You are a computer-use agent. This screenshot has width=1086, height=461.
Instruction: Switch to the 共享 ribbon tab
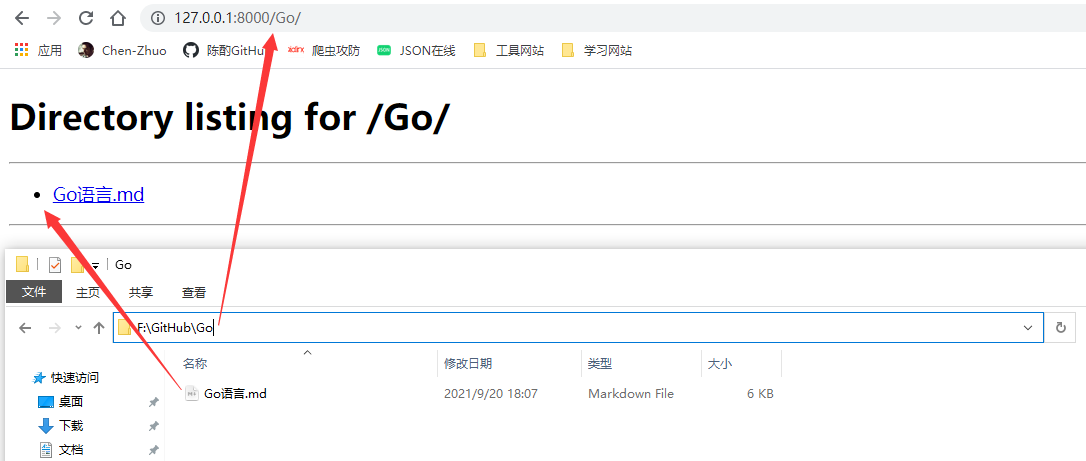(x=141, y=293)
